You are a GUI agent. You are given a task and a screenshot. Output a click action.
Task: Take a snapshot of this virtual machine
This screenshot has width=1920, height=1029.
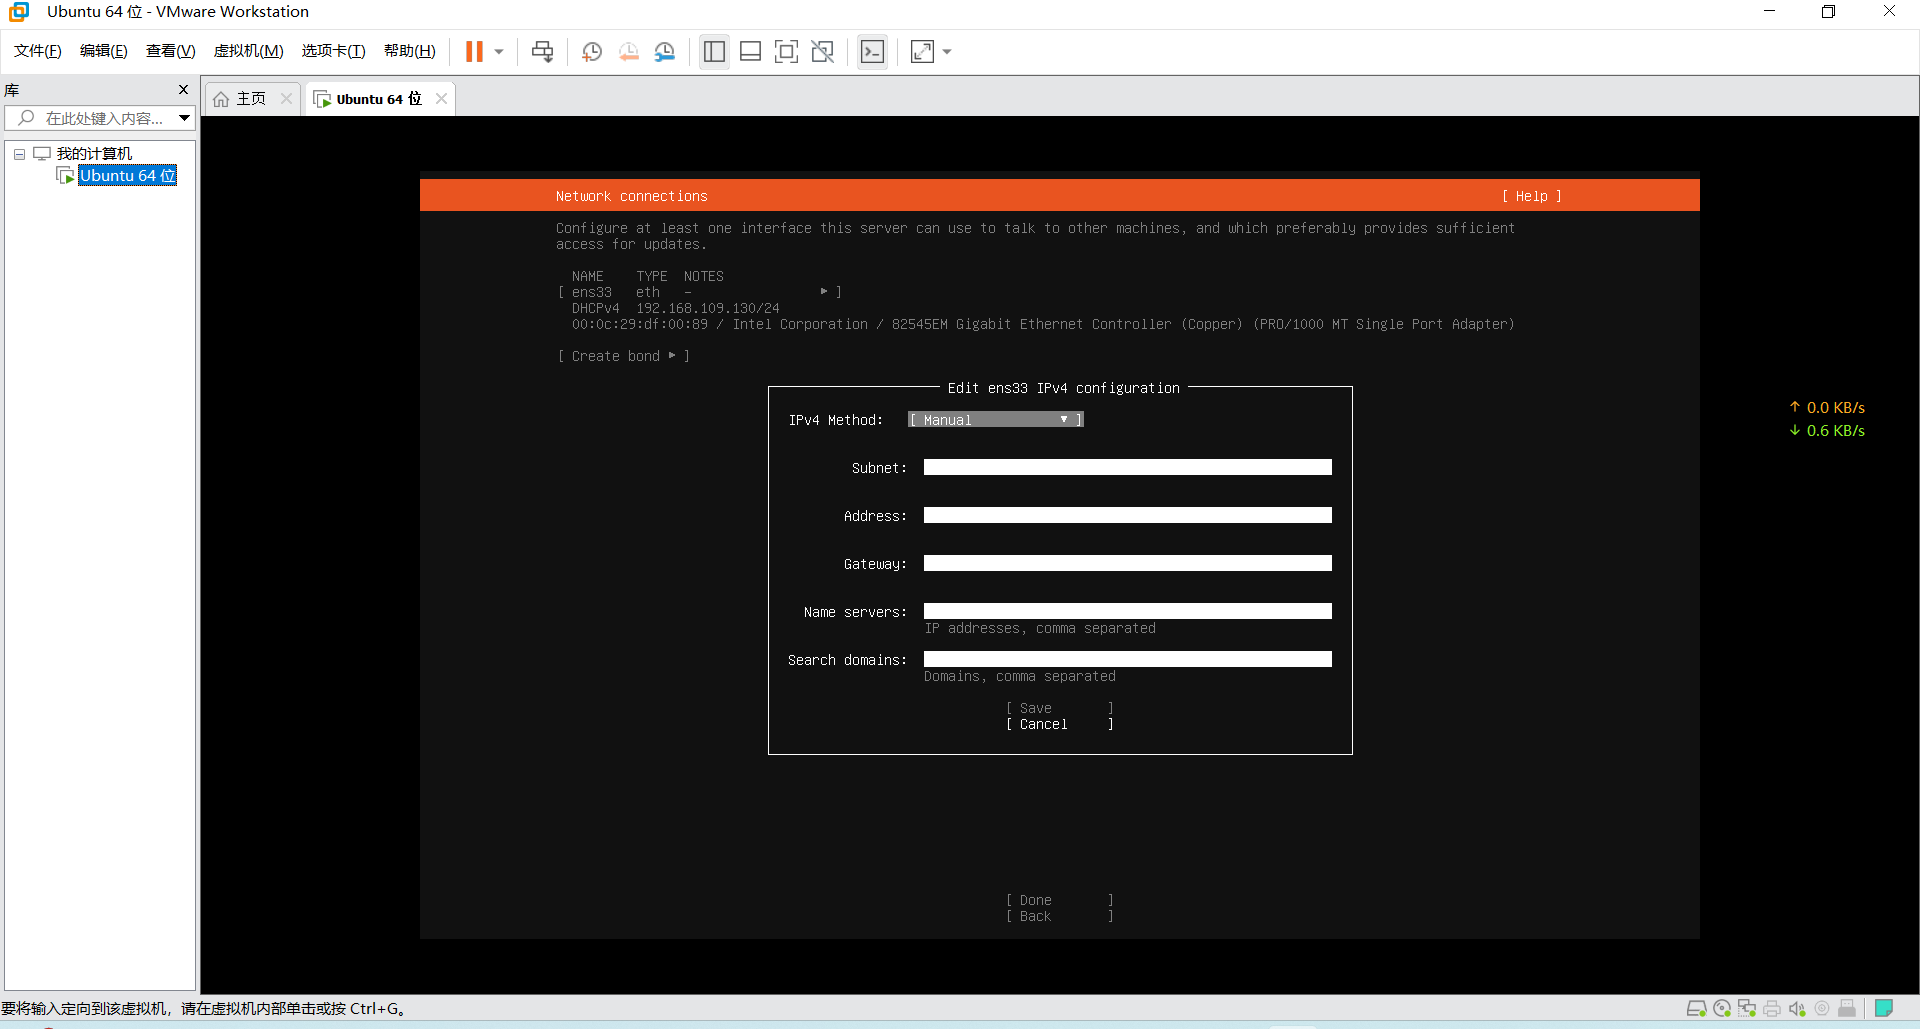click(592, 52)
